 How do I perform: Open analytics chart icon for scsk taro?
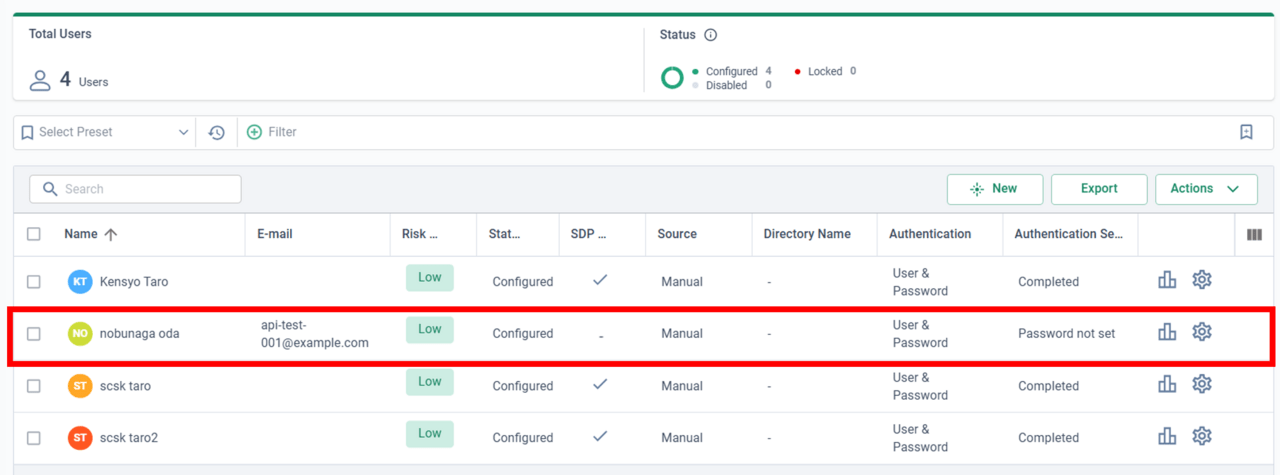pyautogui.click(x=1167, y=384)
